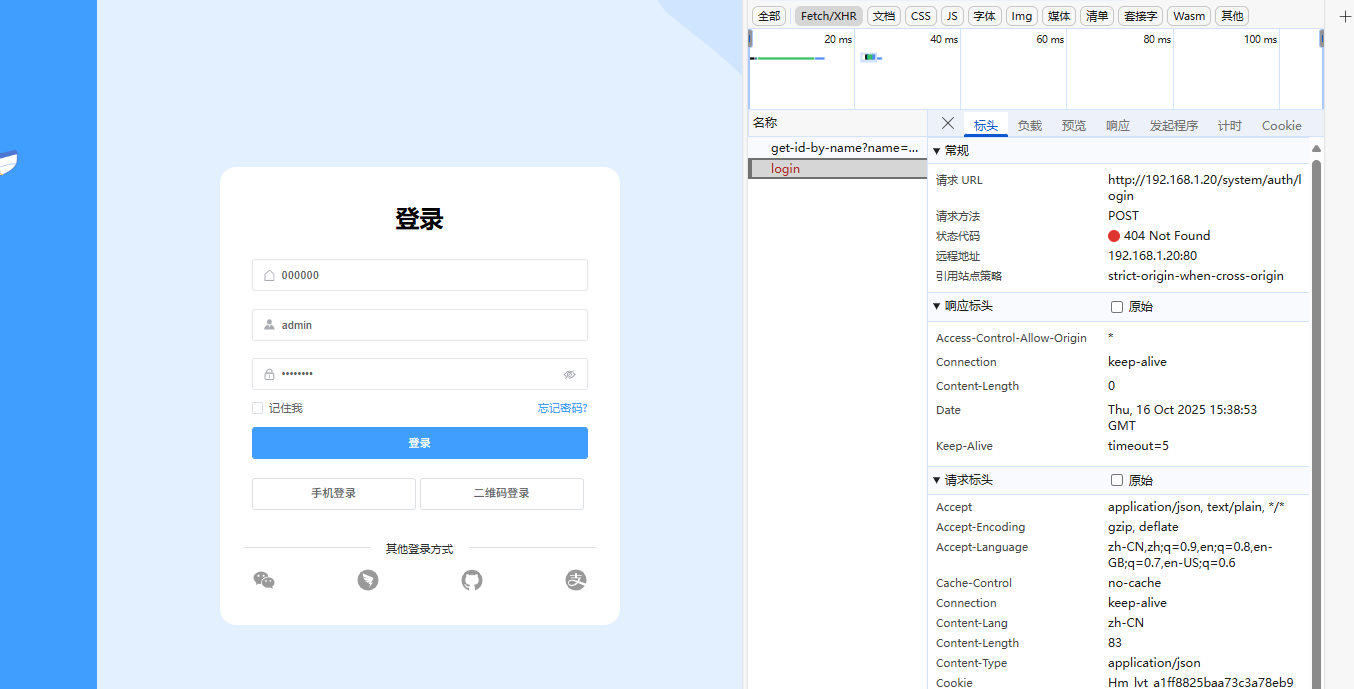Close the request details panel
This screenshot has width=1354, height=689.
click(x=948, y=124)
